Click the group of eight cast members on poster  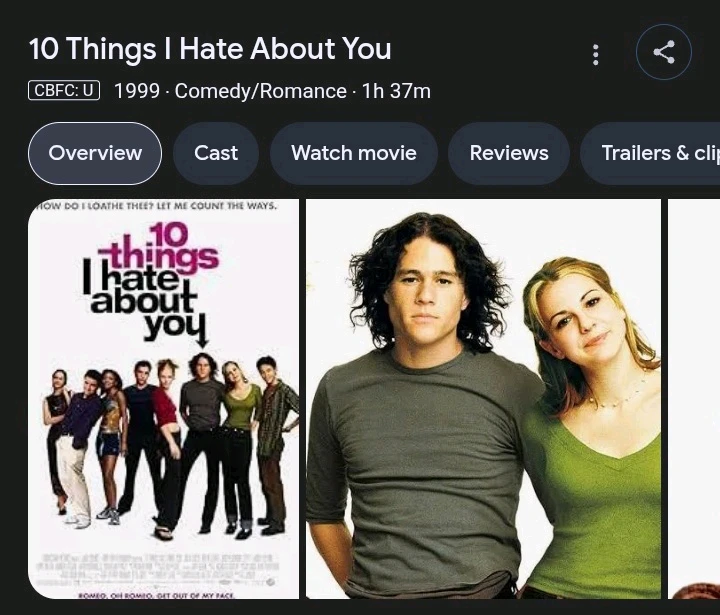tap(170, 446)
